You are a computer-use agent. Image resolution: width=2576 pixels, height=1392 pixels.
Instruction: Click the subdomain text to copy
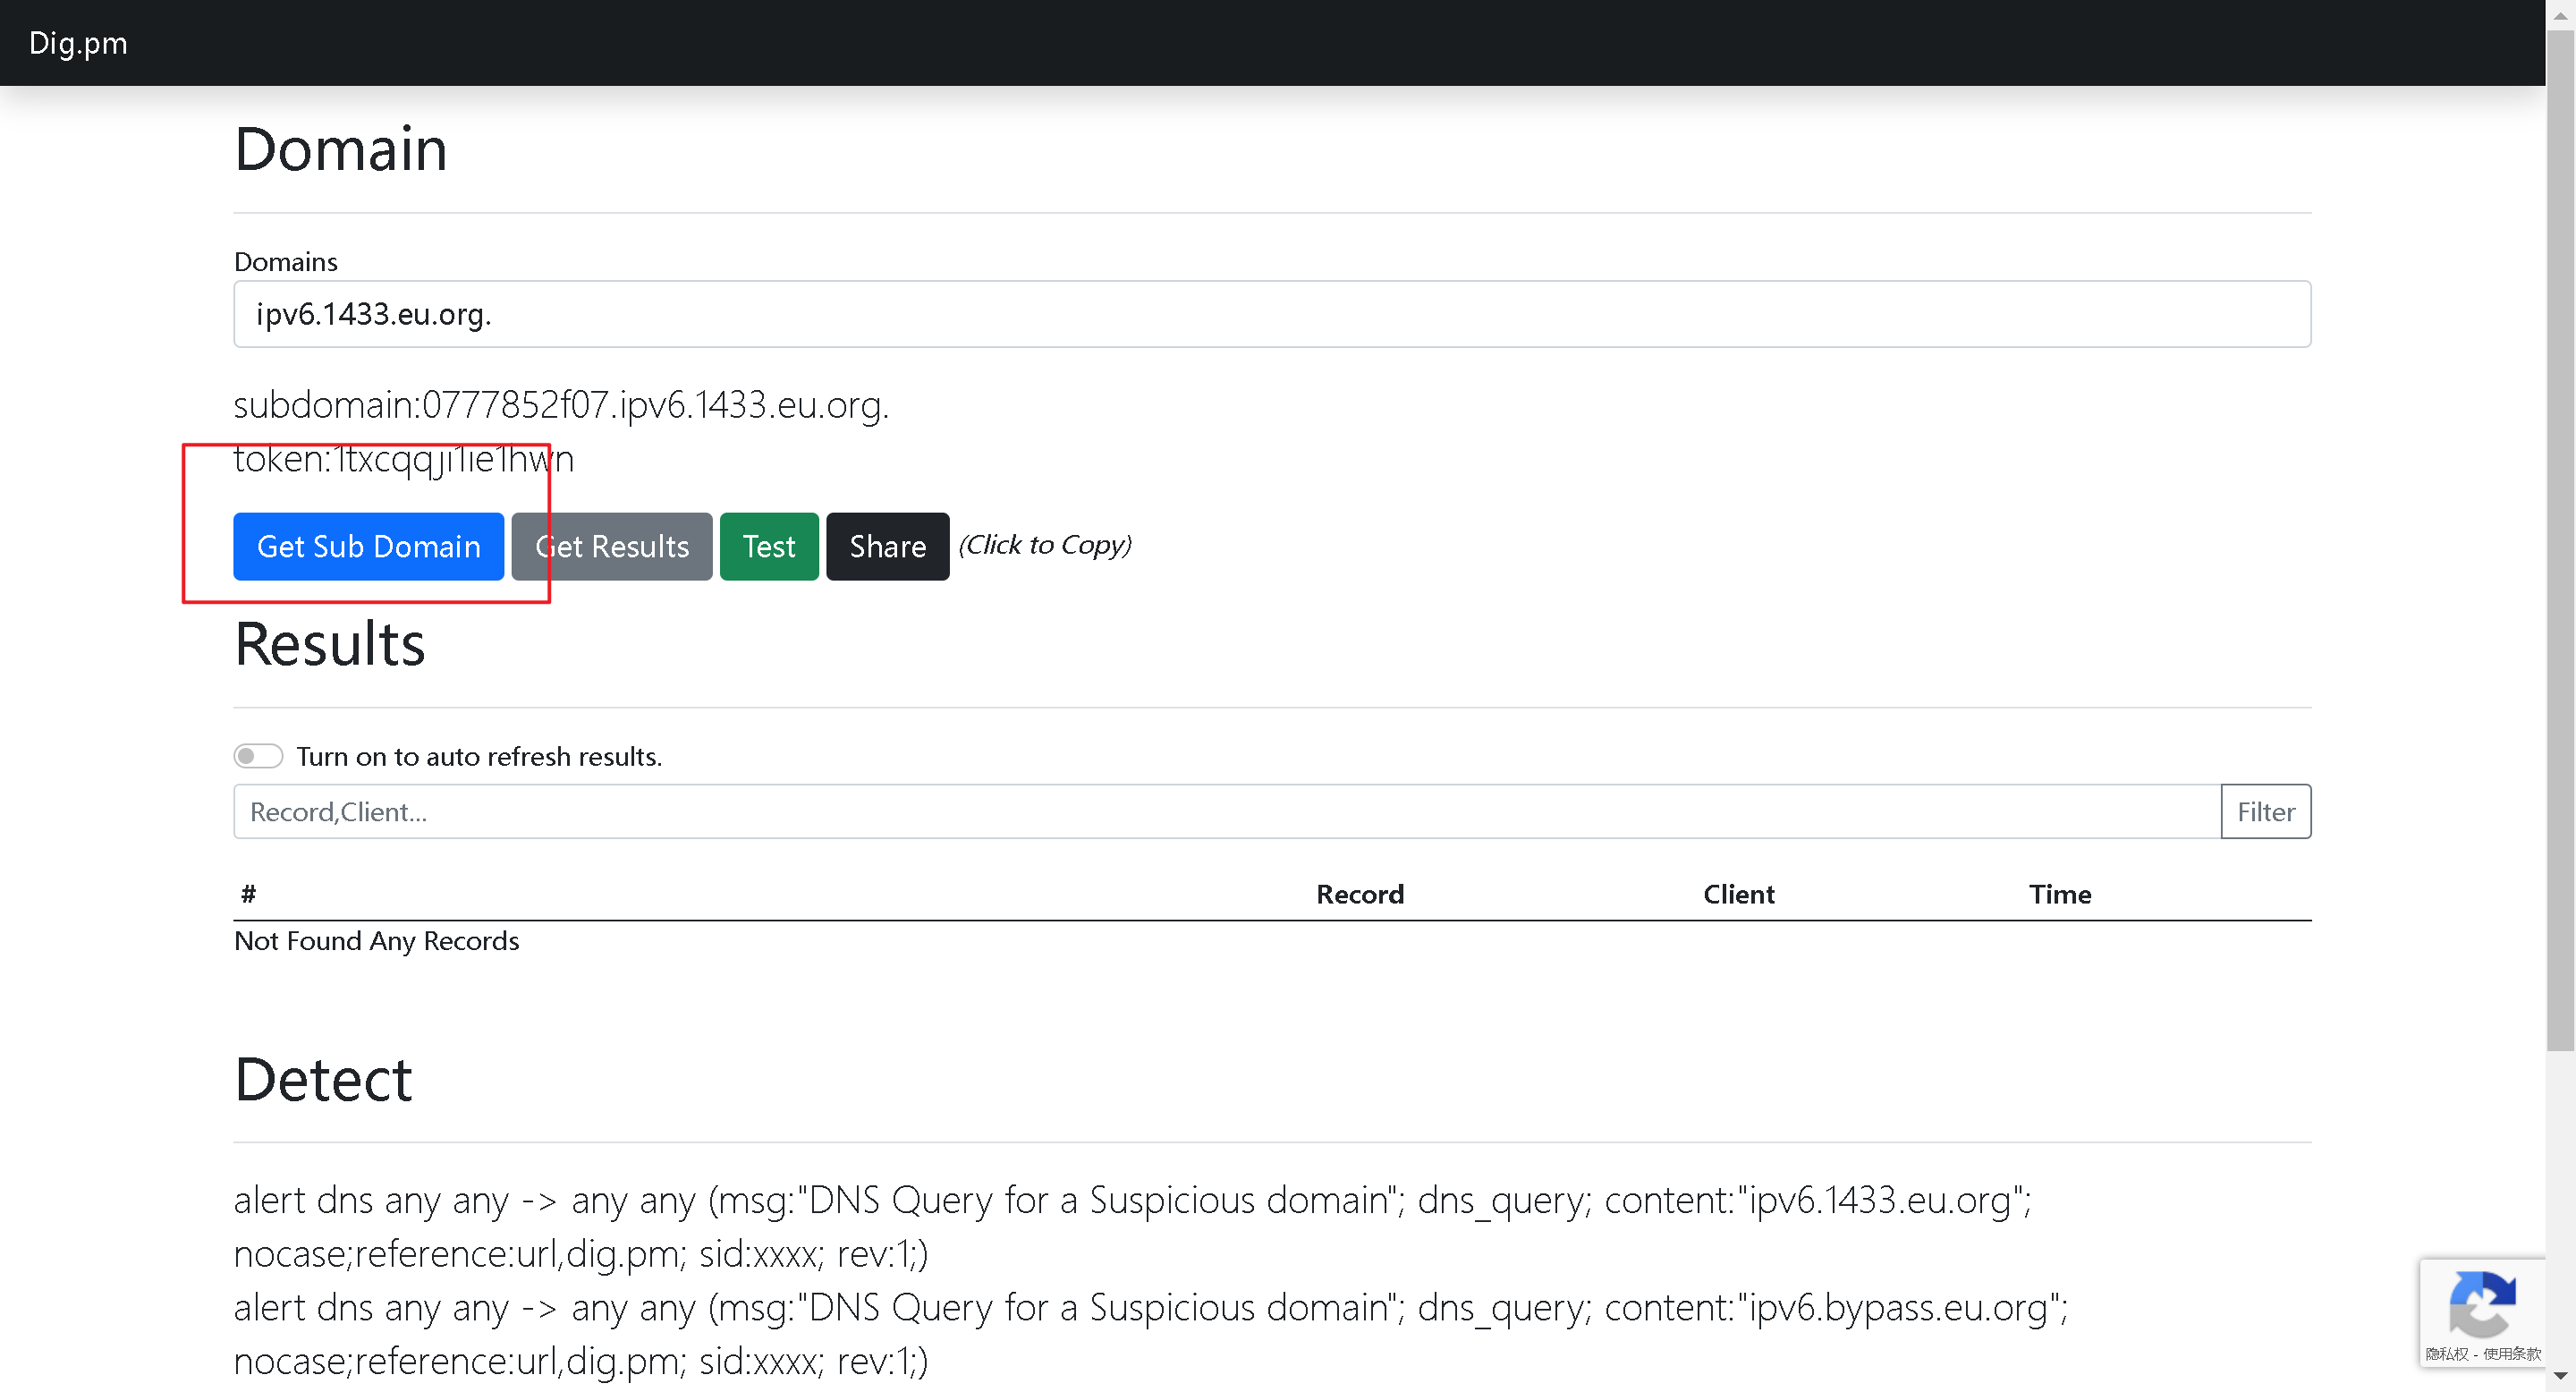pyautogui.click(x=561, y=405)
